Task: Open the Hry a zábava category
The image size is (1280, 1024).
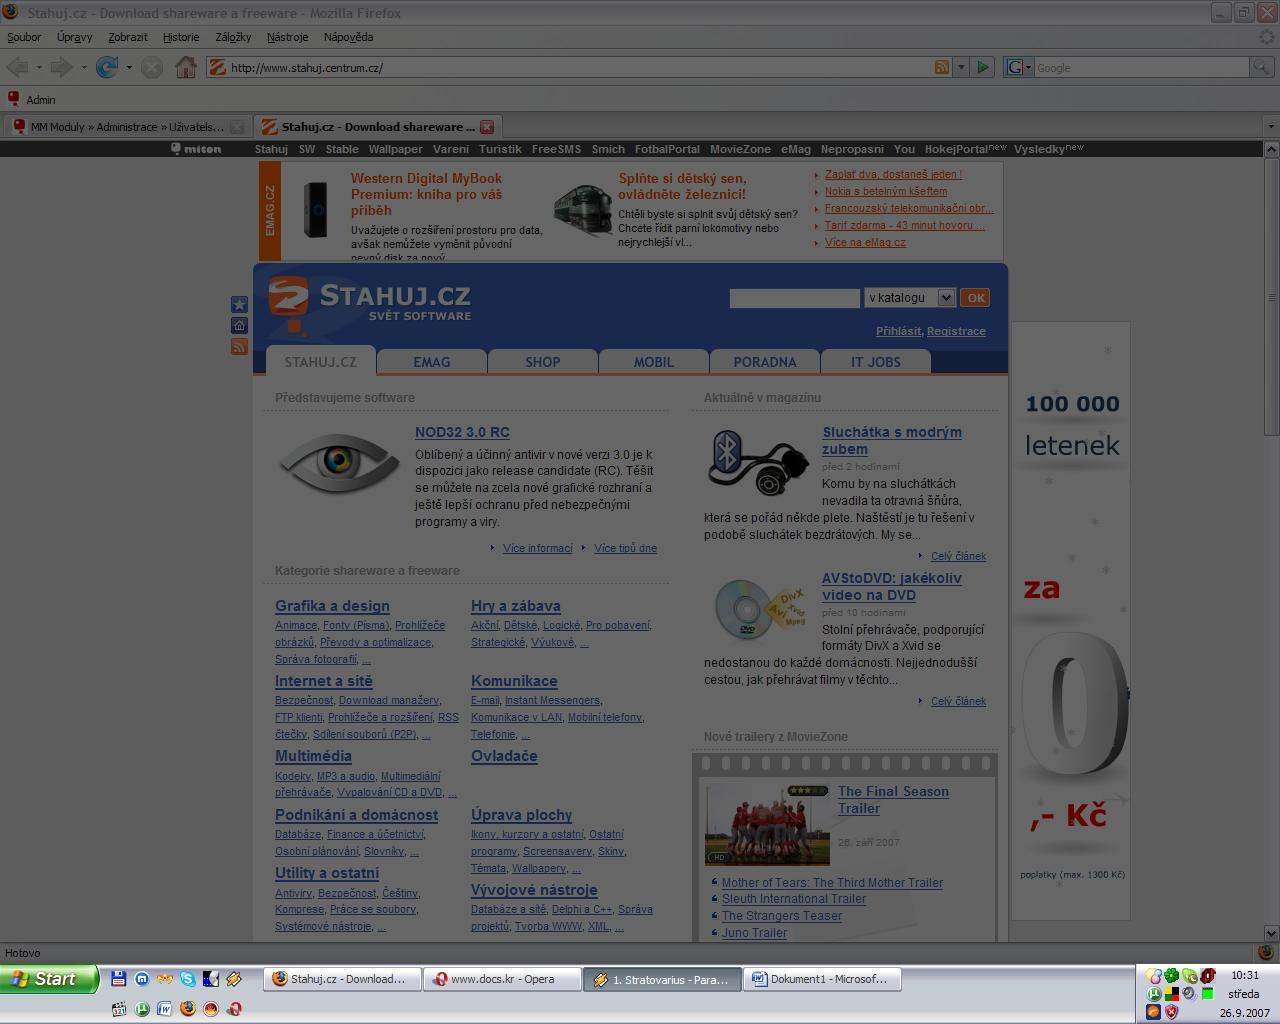Action: click(516, 606)
